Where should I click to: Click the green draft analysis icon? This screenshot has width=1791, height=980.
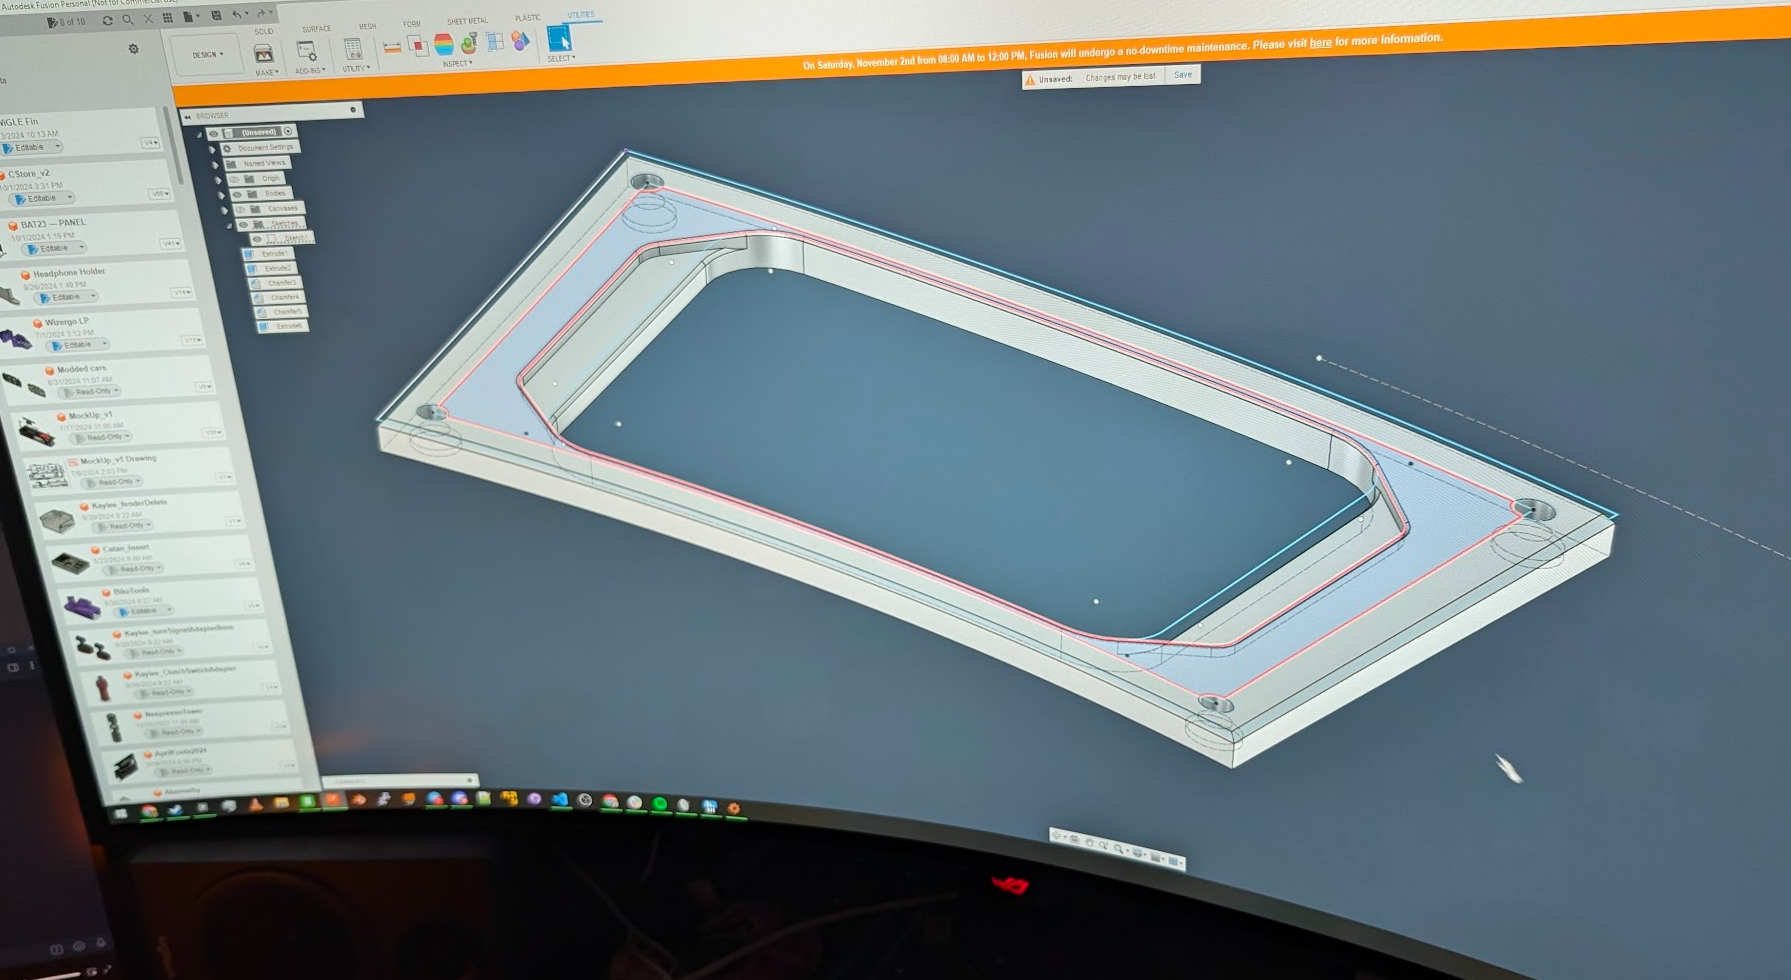(468, 43)
